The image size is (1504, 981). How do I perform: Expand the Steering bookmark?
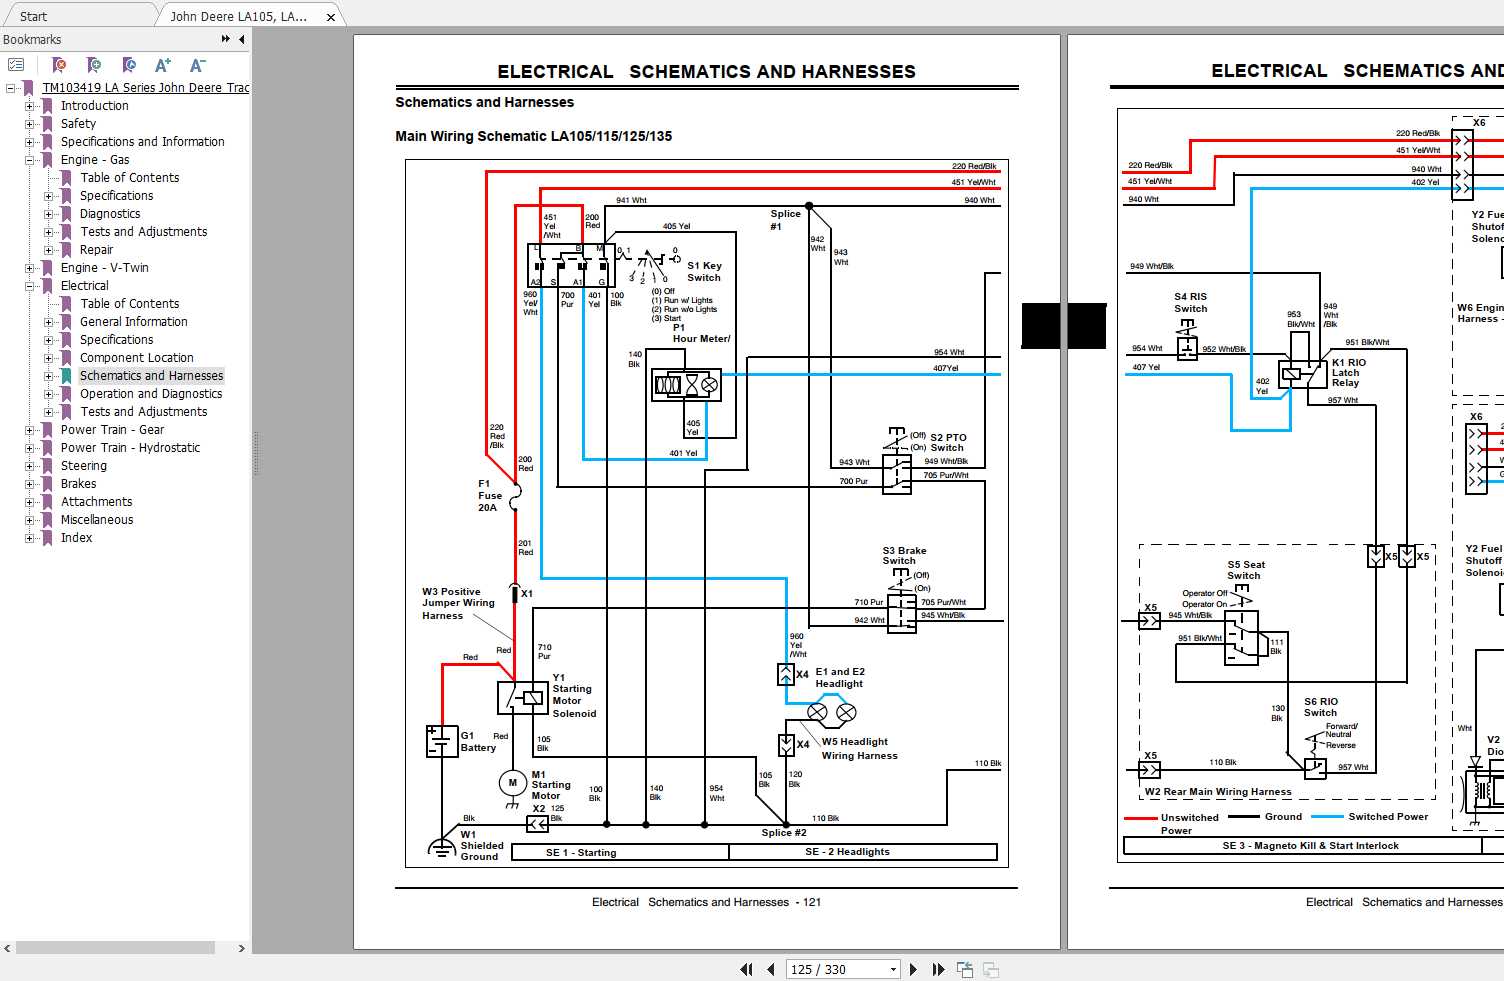click(30, 466)
